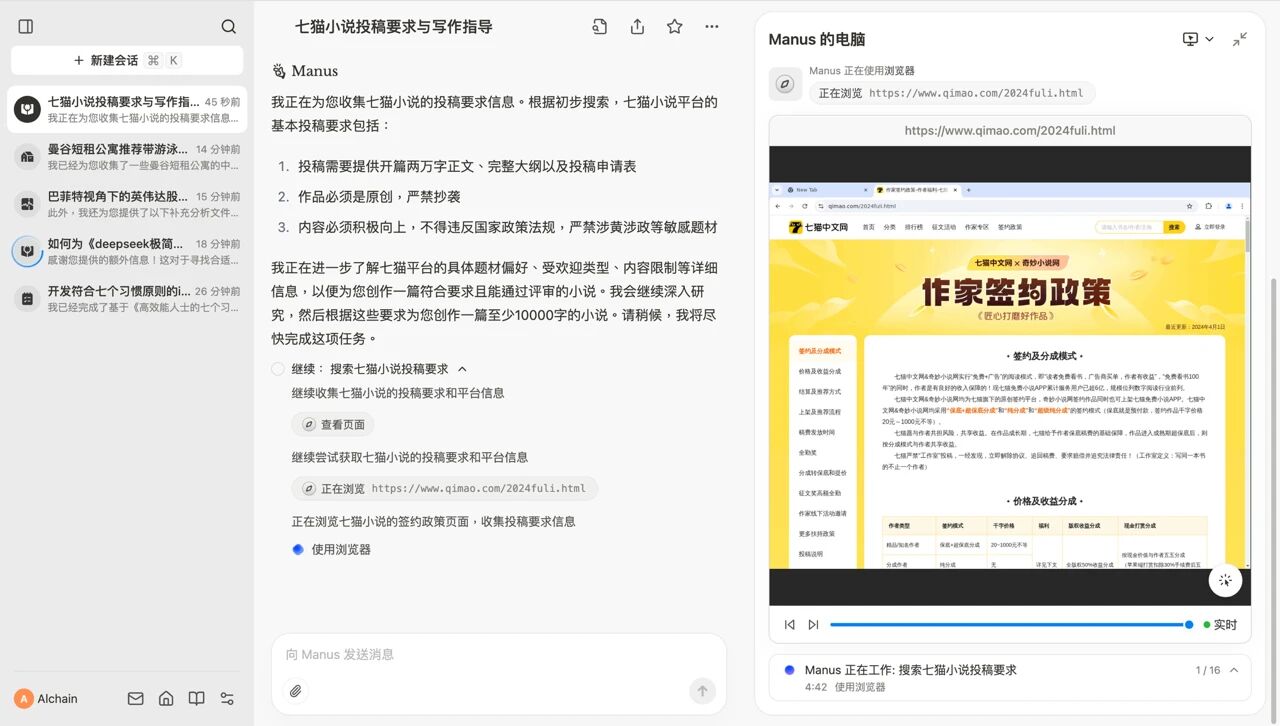The image size is (1280, 726).
Task: Select 价格及收益分成 in preview side menu
Action: (821, 371)
